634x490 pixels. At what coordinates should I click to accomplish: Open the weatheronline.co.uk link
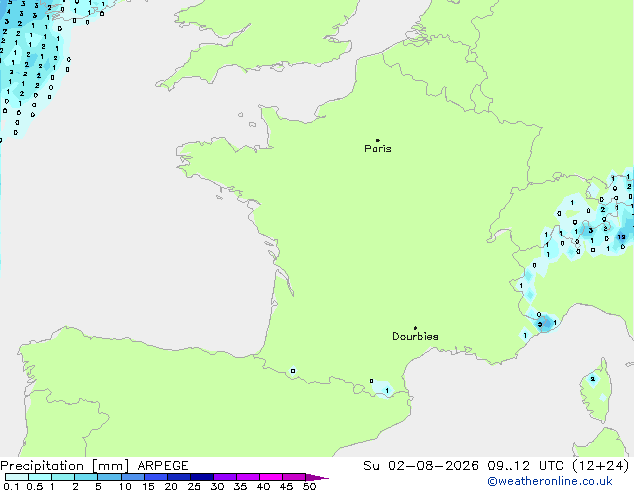[550, 481]
